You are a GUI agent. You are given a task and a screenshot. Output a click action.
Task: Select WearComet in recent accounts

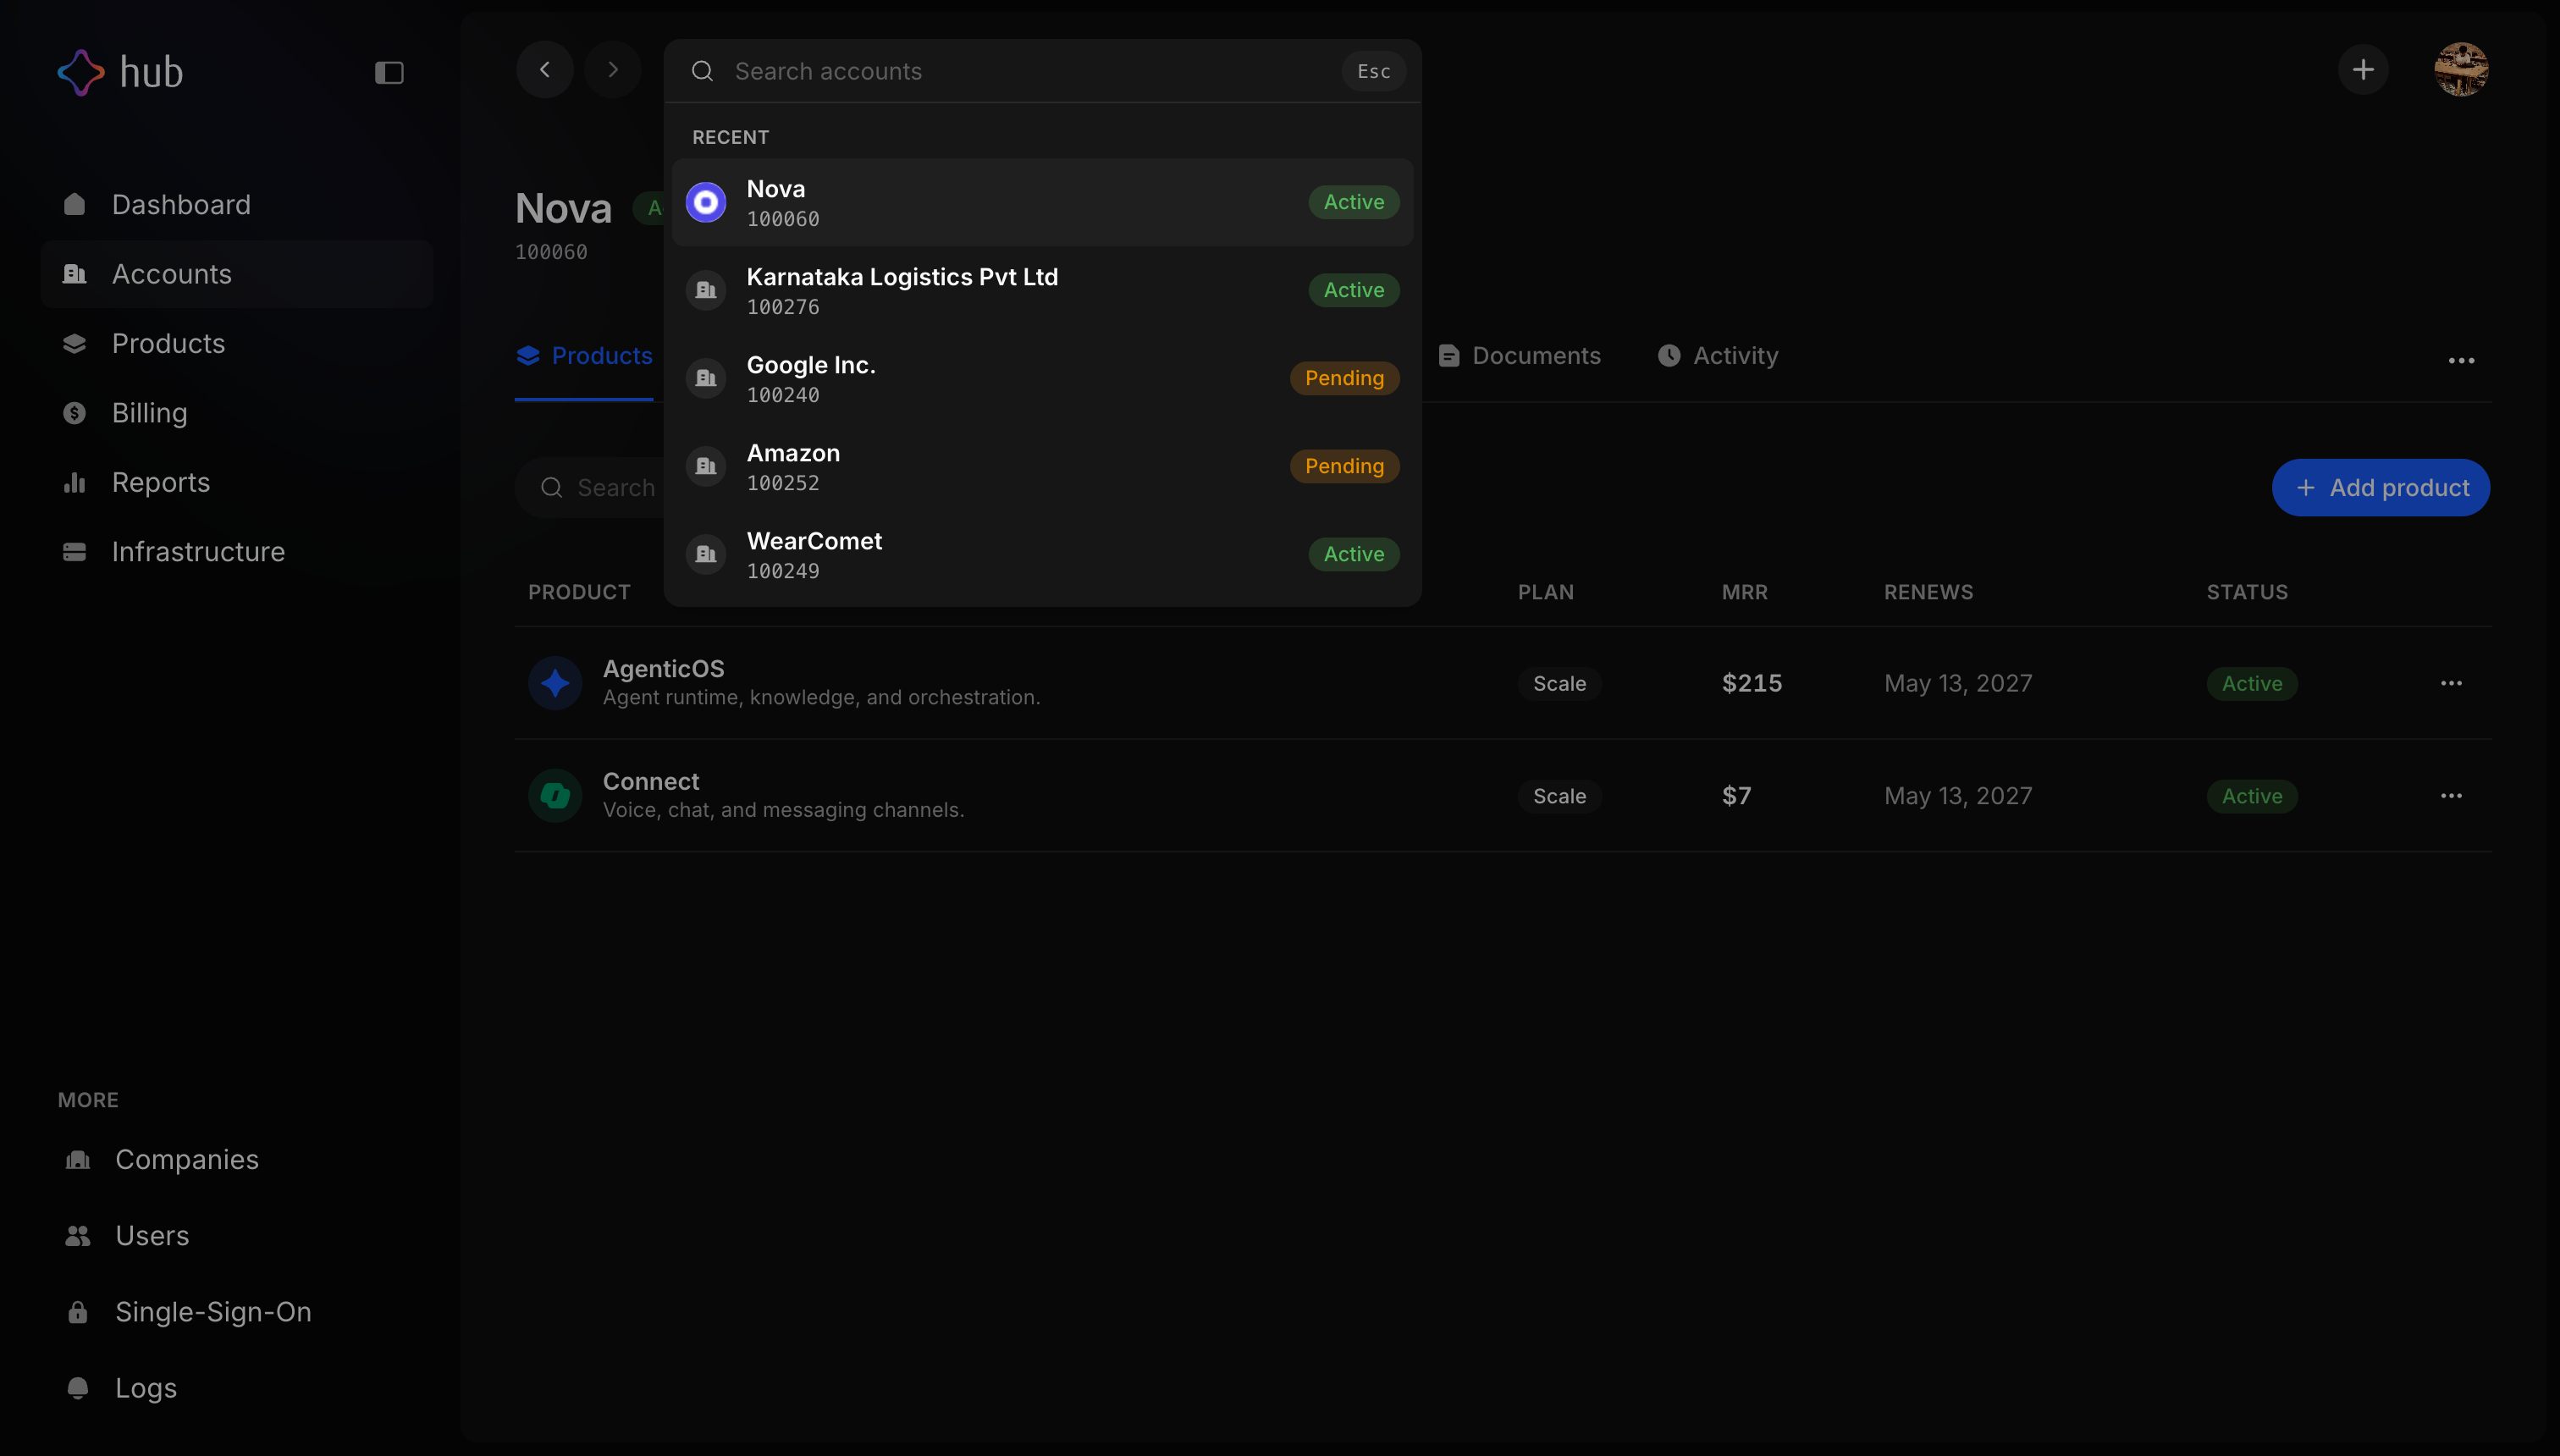point(1042,555)
